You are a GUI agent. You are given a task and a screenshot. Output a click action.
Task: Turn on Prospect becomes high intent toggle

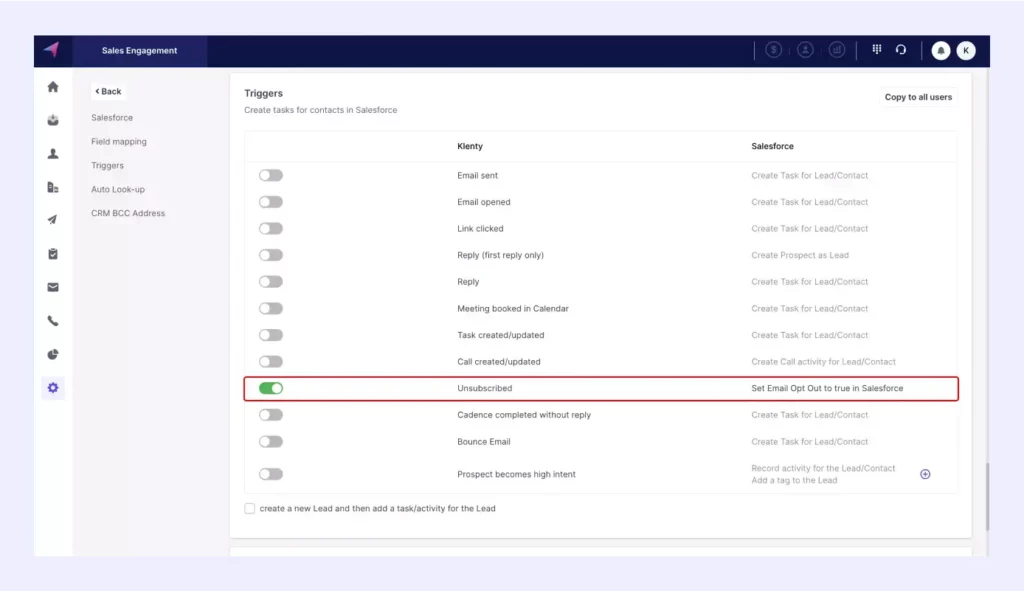[x=270, y=474]
